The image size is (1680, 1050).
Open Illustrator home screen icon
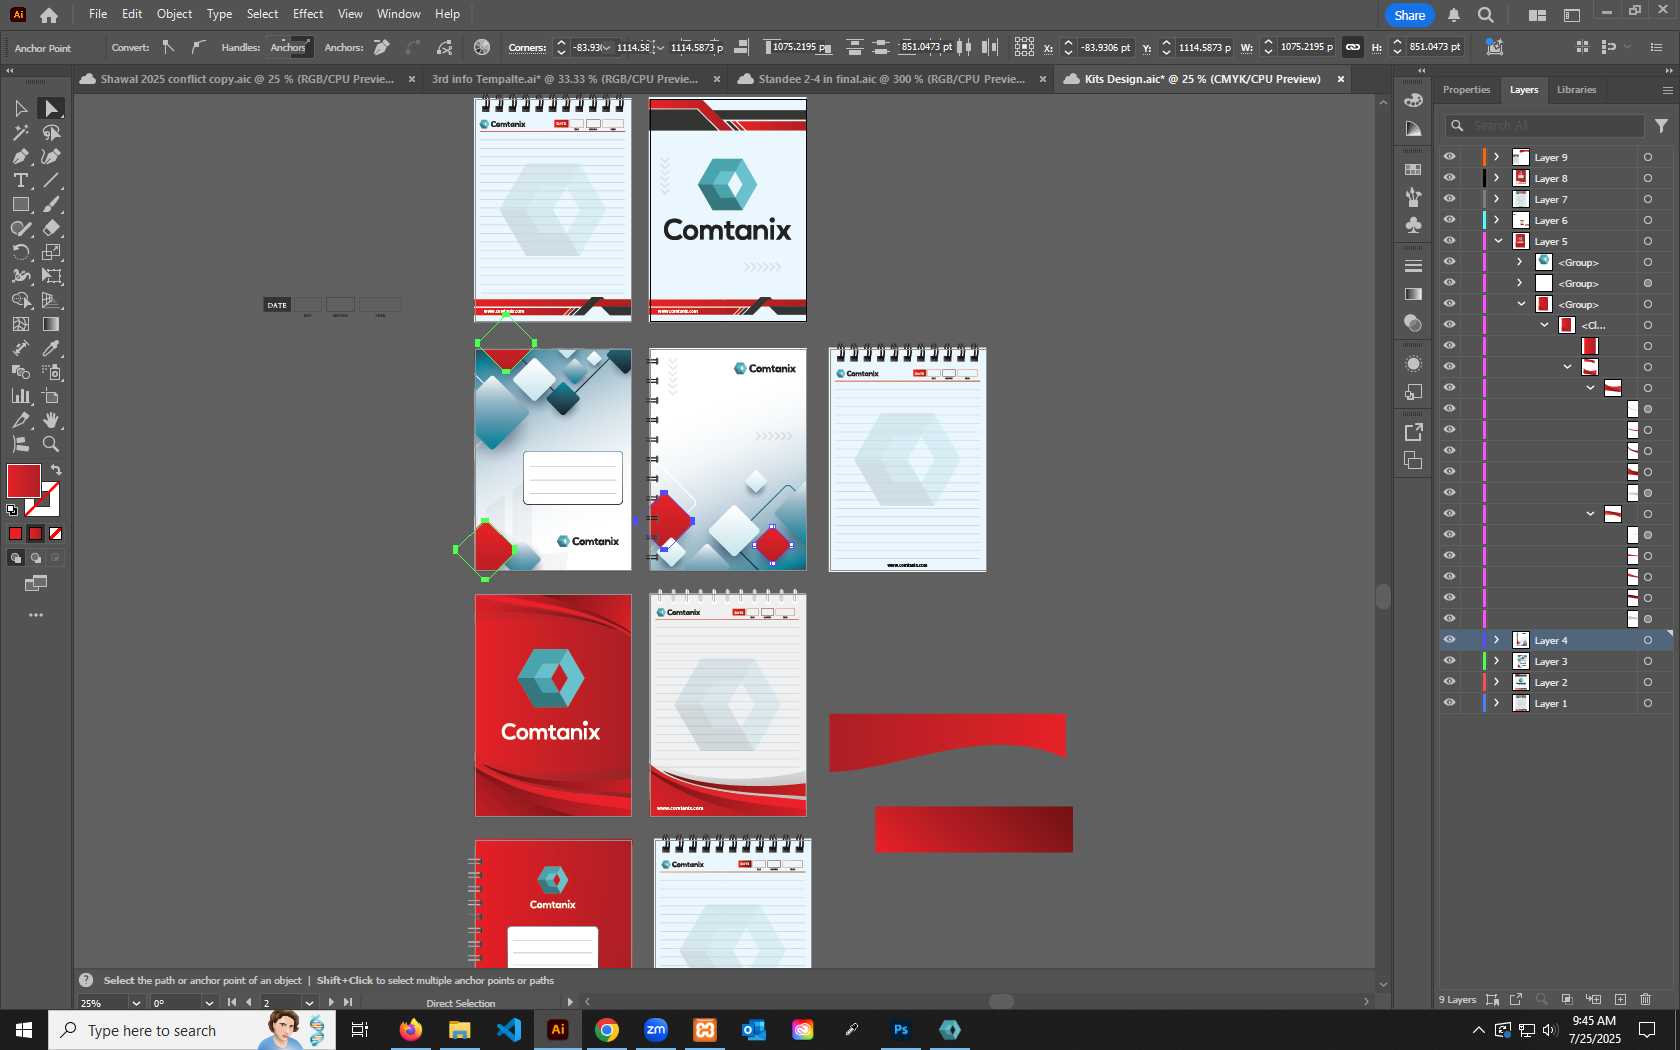(x=49, y=15)
